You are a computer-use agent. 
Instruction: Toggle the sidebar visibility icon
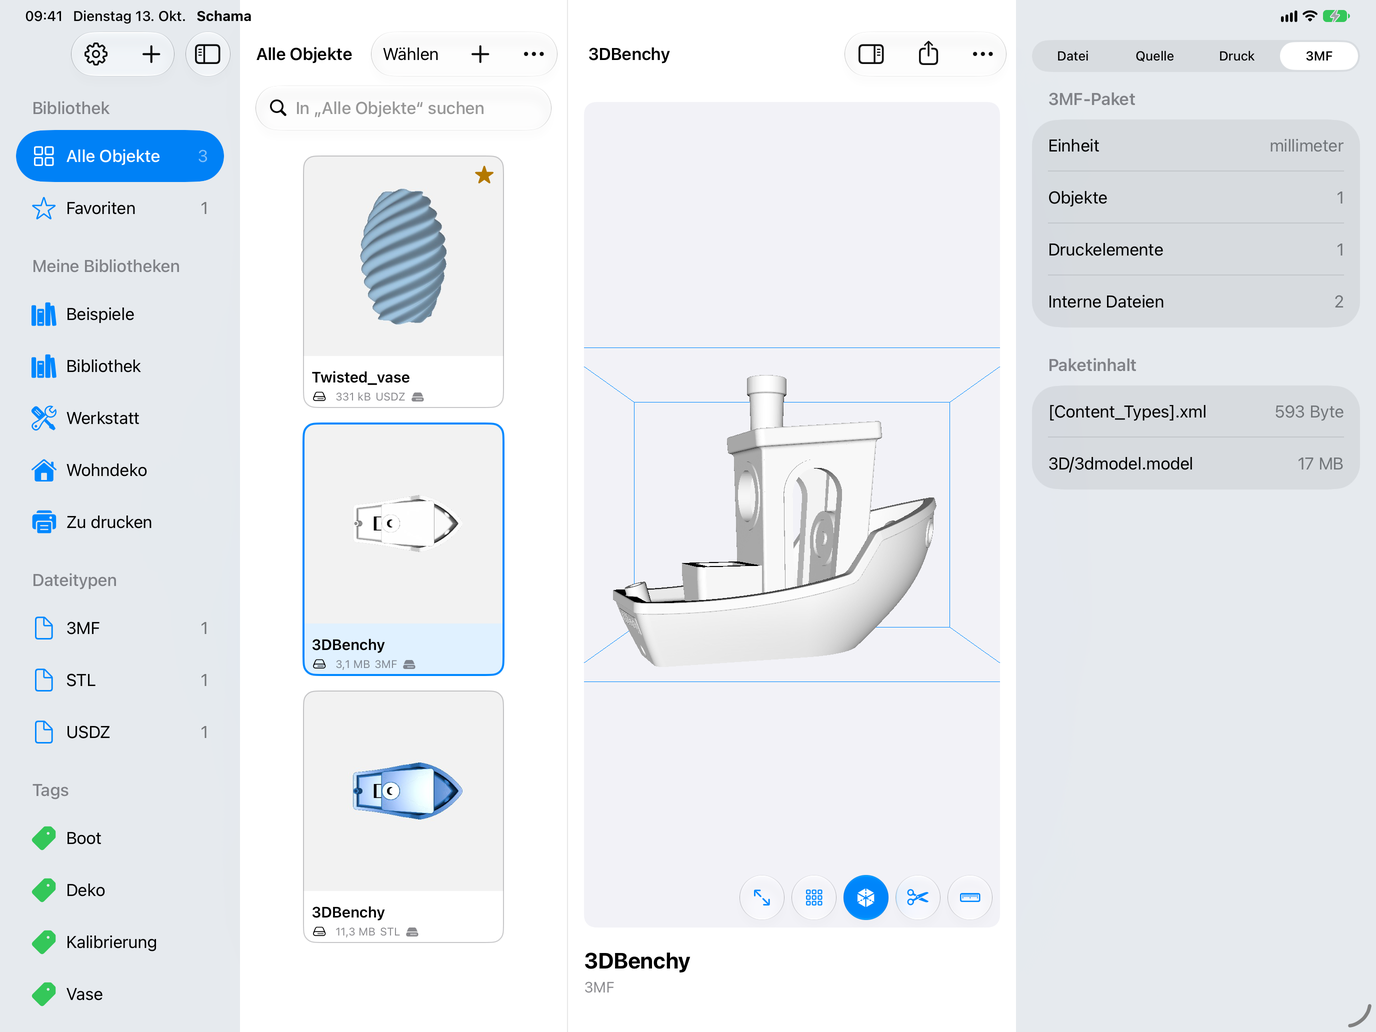[208, 54]
